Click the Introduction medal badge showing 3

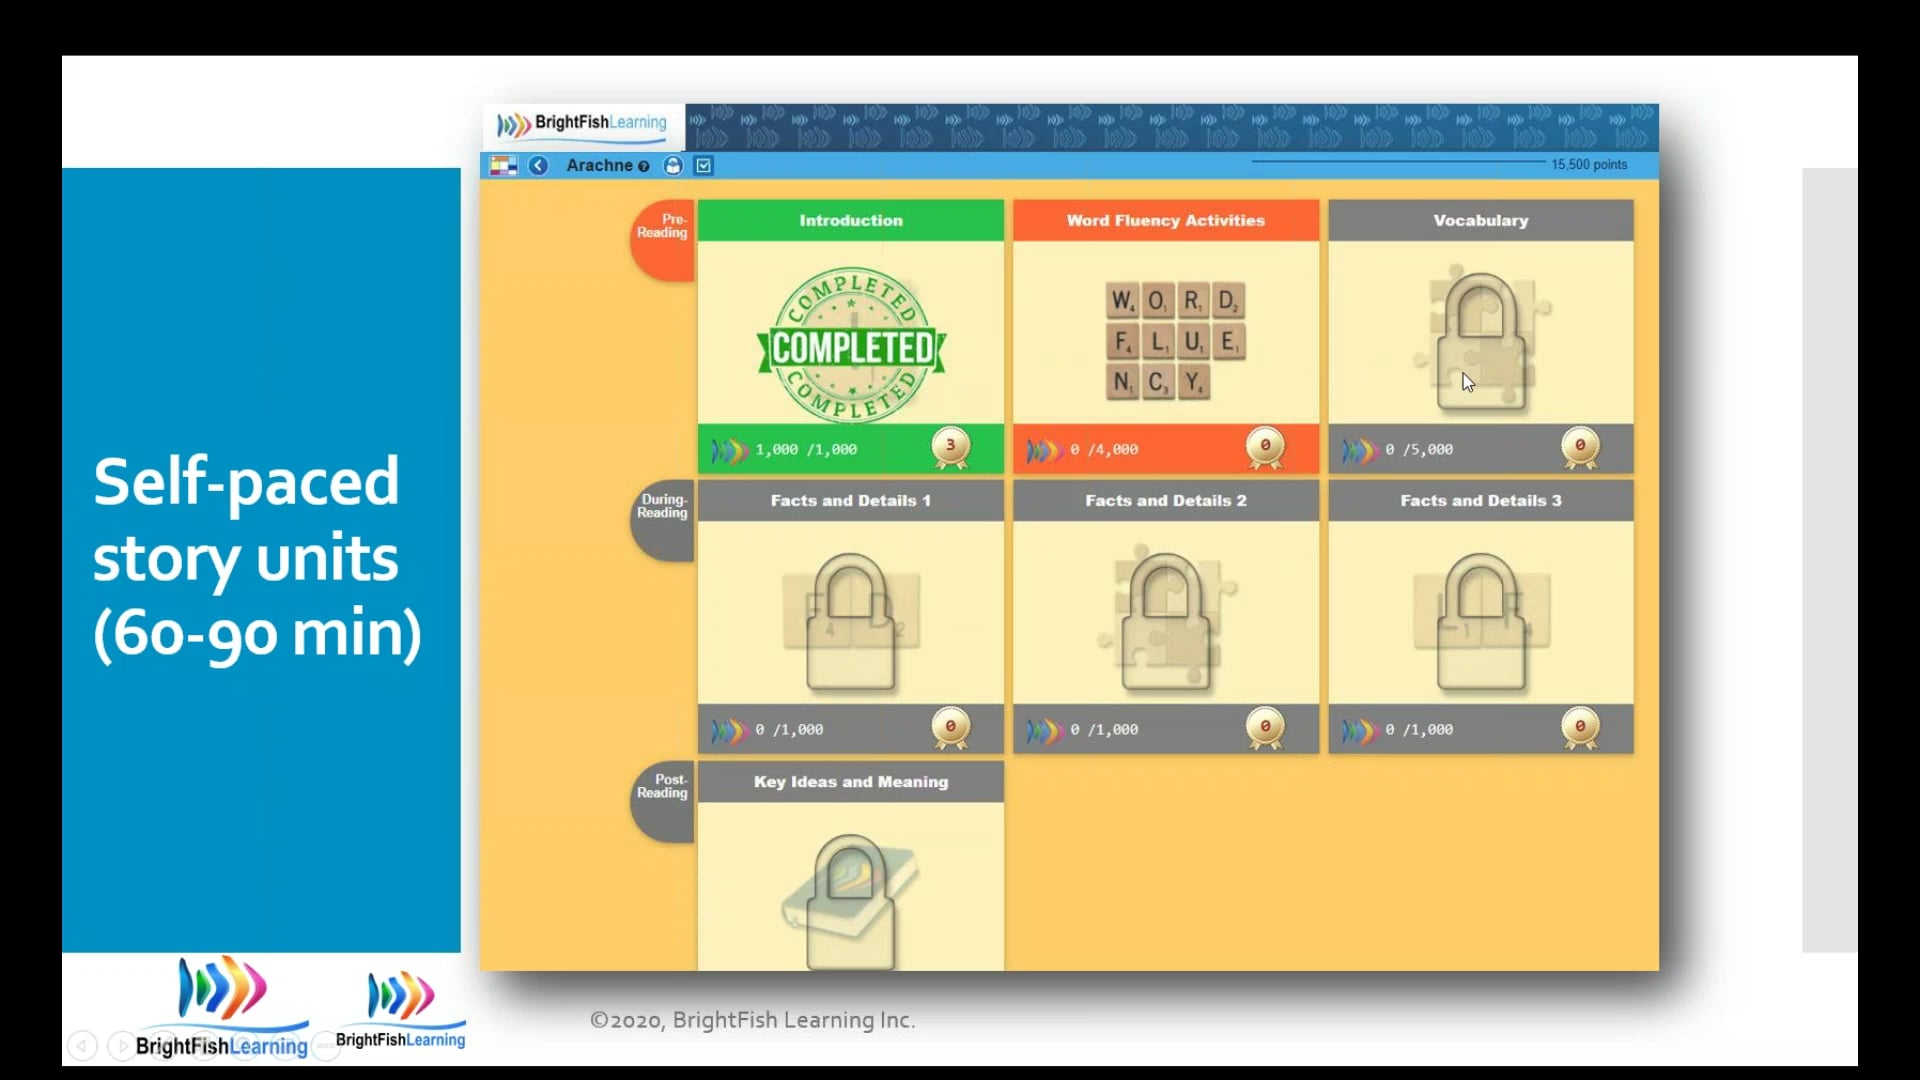[951, 448]
